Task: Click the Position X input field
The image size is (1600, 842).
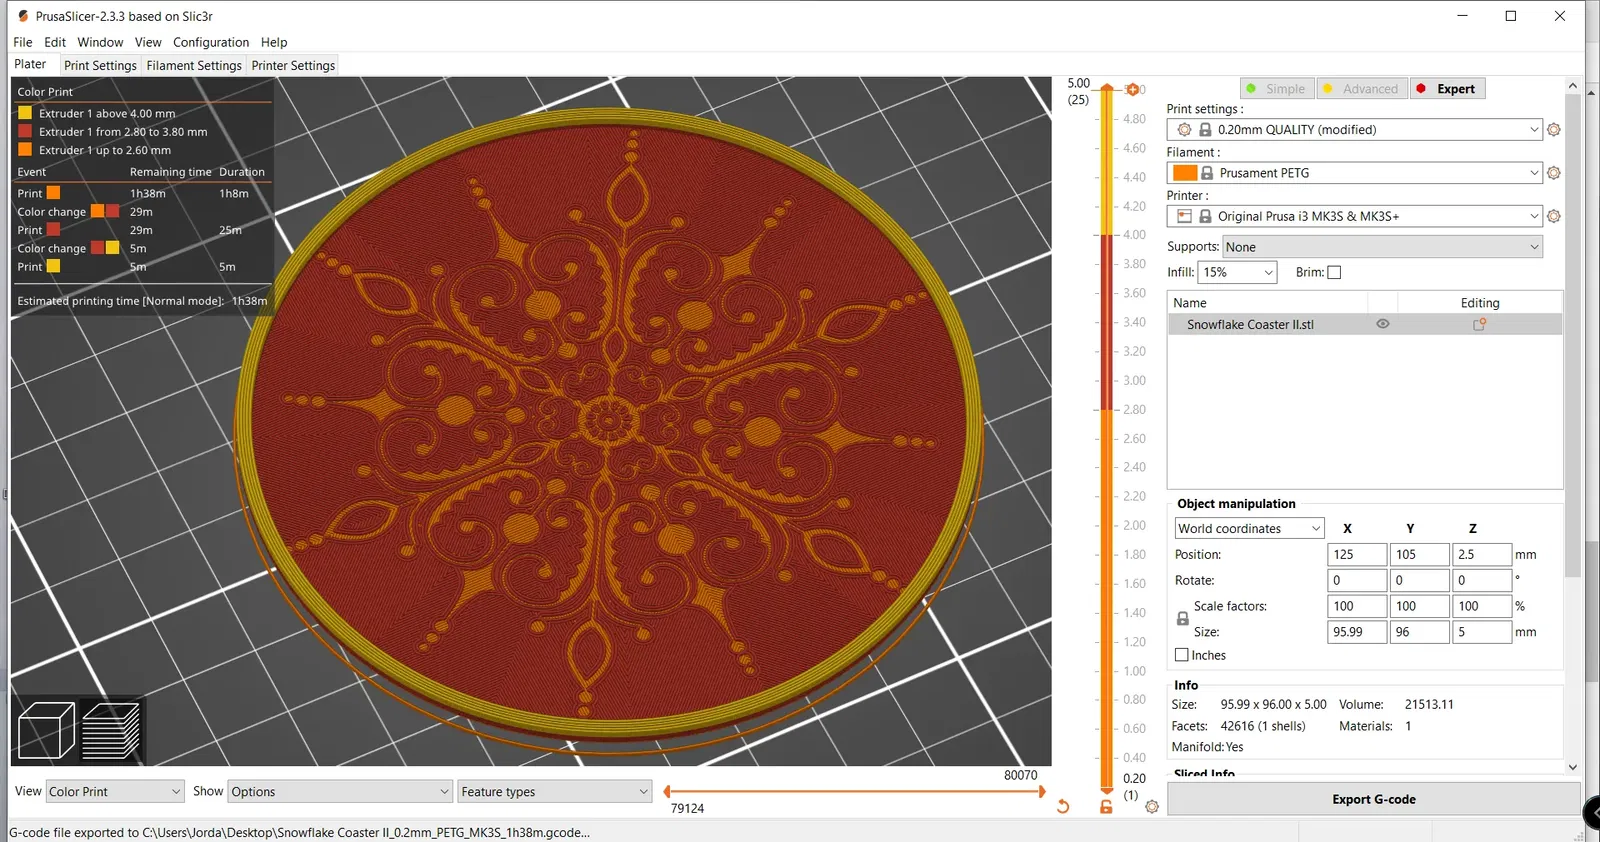Action: pyautogui.click(x=1357, y=554)
